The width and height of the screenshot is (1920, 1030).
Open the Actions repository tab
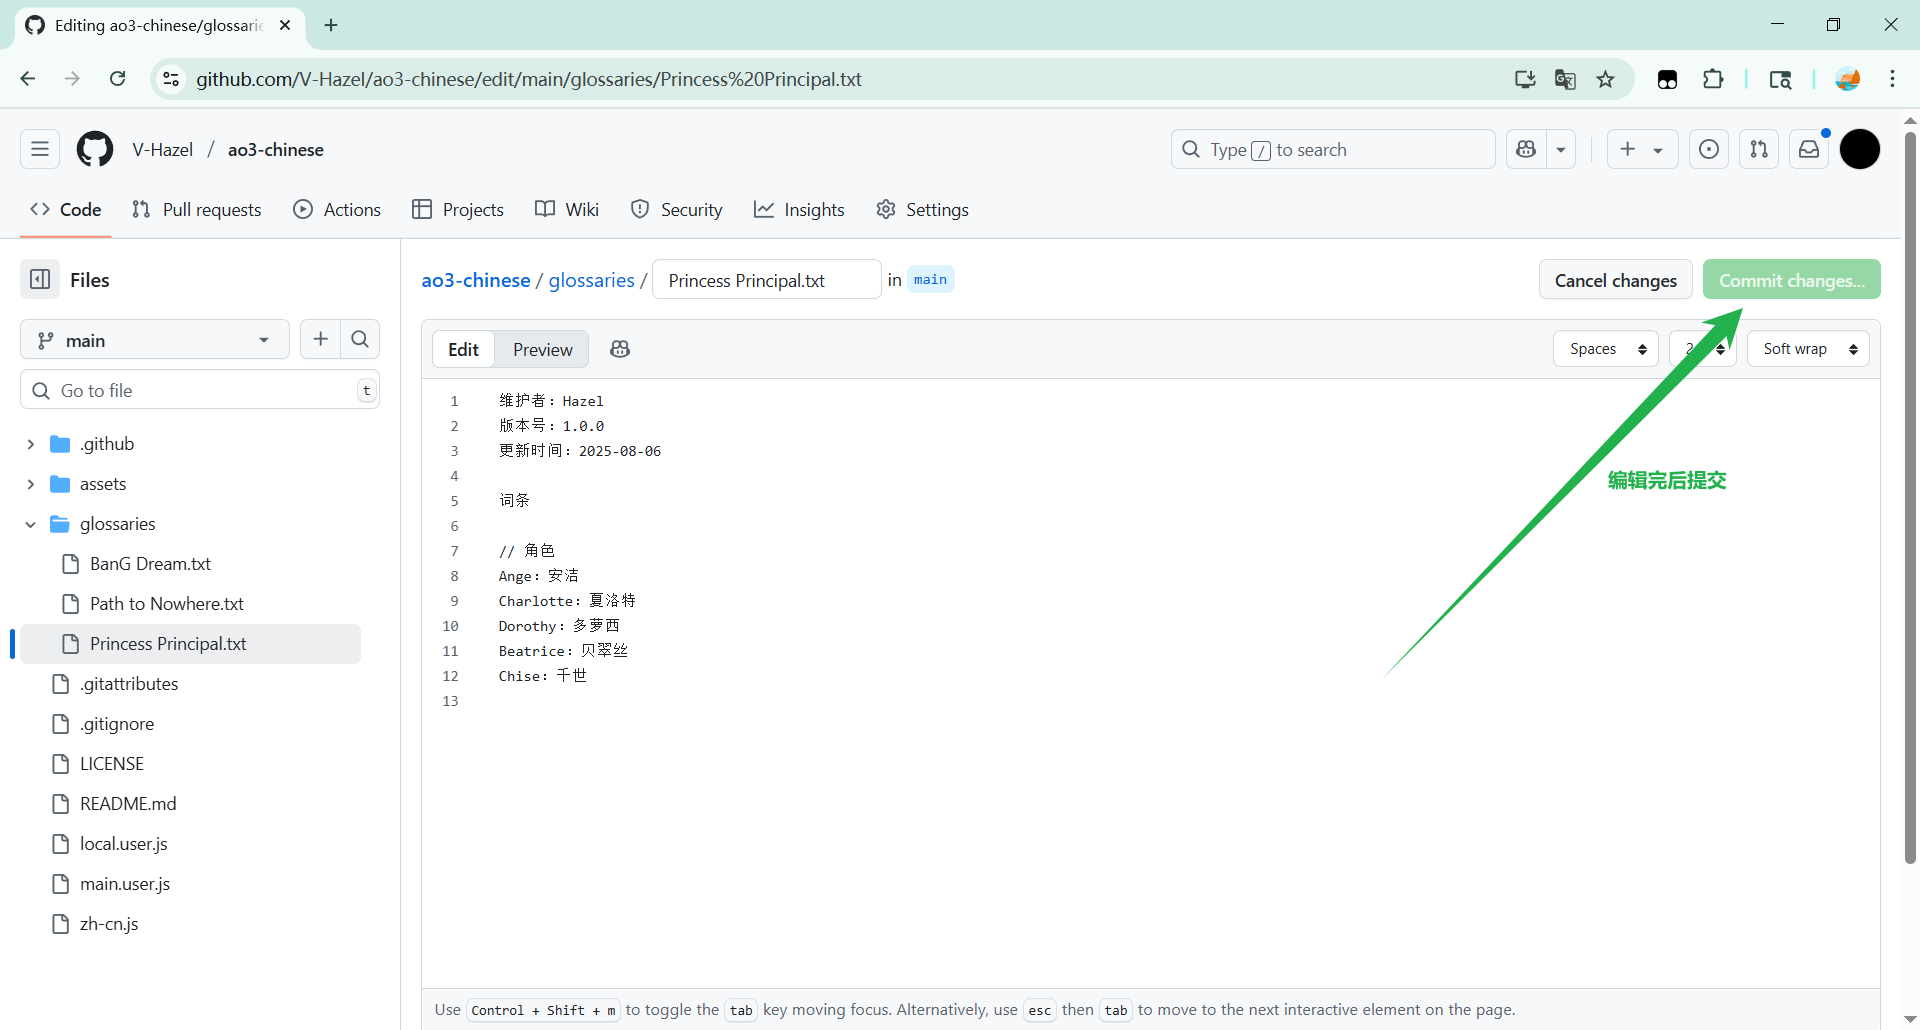(337, 210)
